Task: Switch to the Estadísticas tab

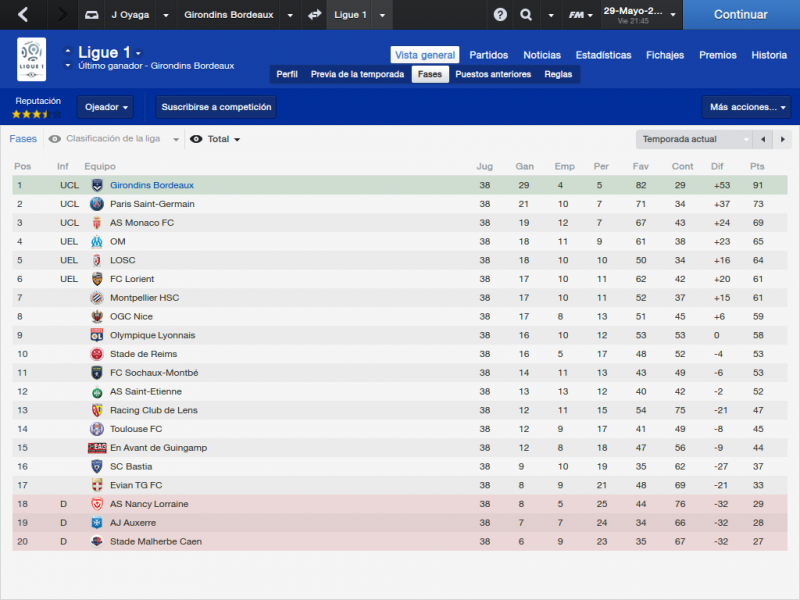Action: tap(603, 55)
